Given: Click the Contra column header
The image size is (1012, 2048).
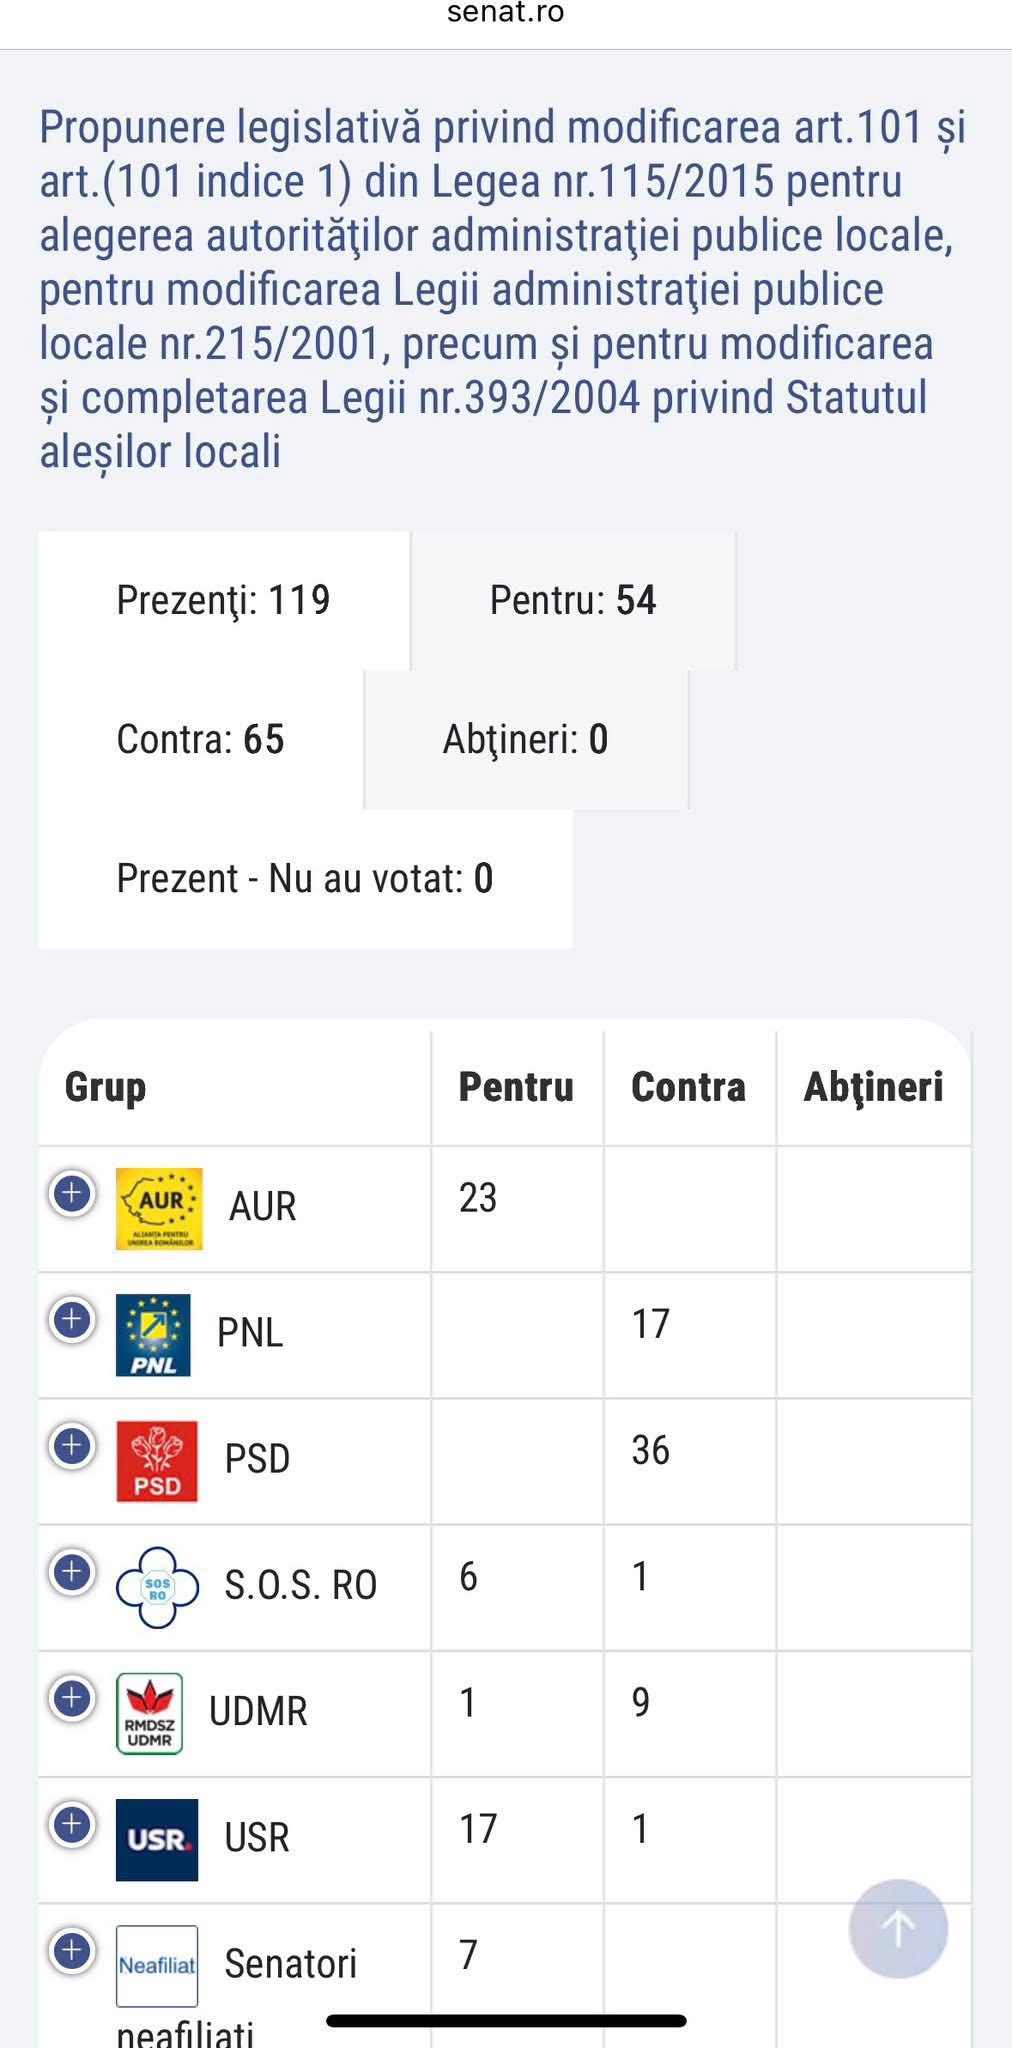Looking at the screenshot, I should click(x=688, y=1087).
